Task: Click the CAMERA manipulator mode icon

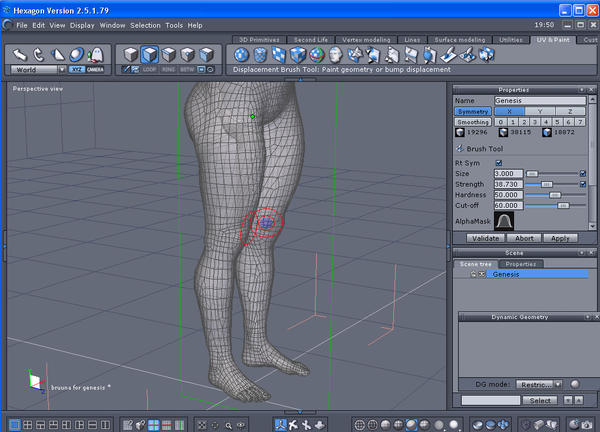Action: [x=95, y=70]
